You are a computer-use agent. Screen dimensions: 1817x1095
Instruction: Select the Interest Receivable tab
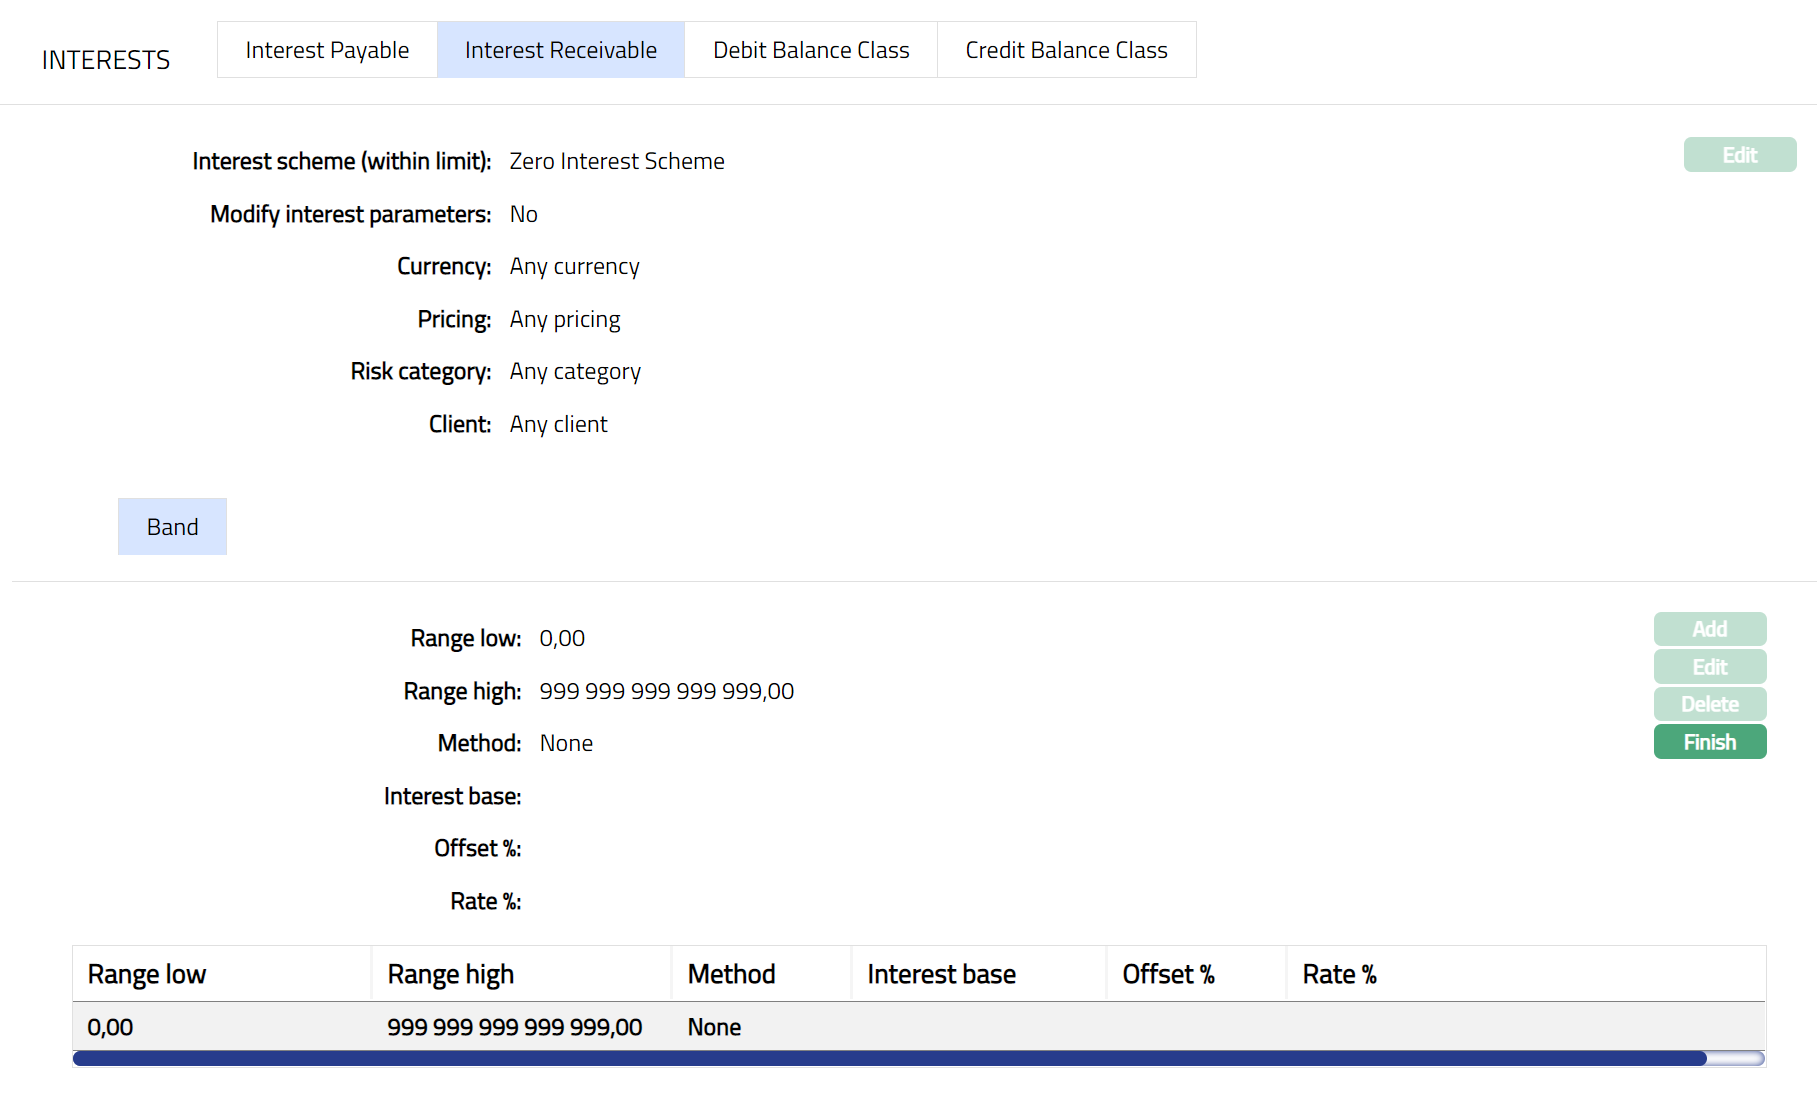[560, 50]
